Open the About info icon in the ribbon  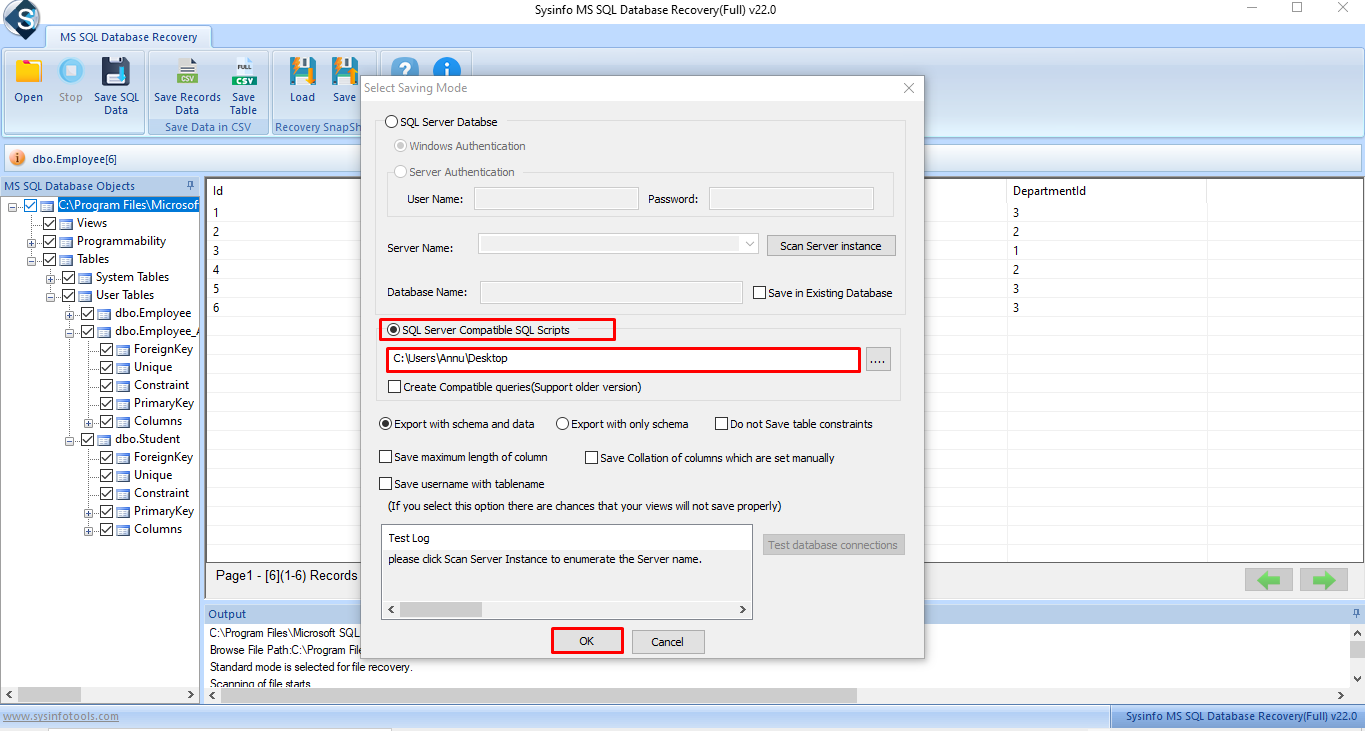click(x=446, y=68)
